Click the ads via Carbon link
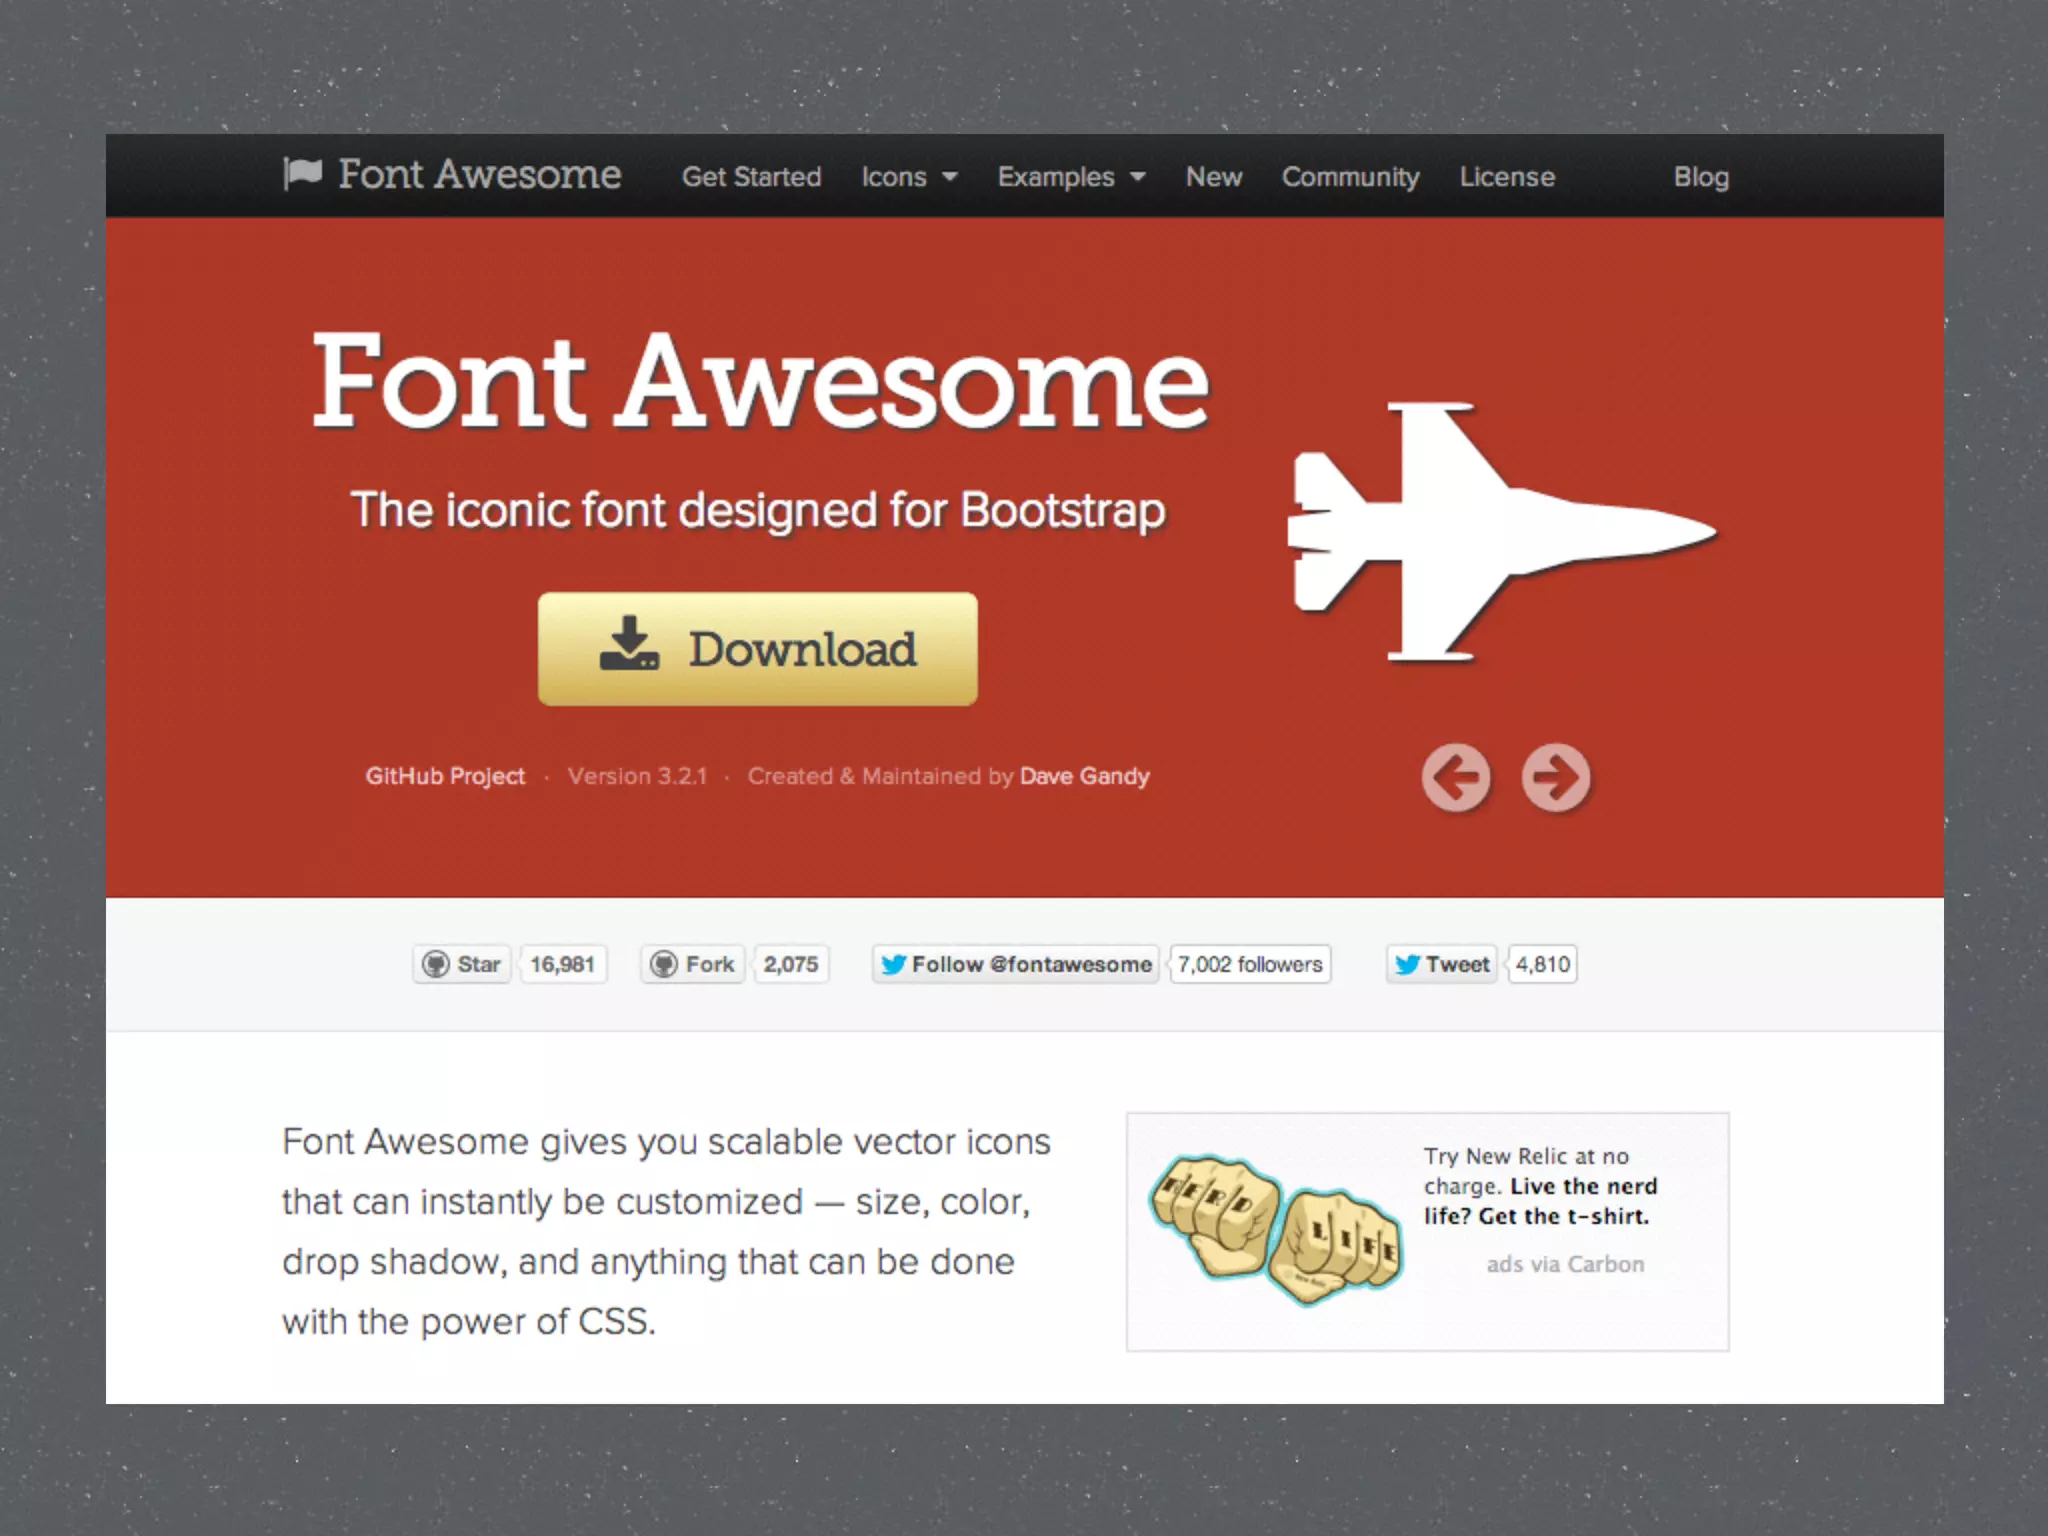Screen dimensions: 2048x1536 coord(1565,1264)
